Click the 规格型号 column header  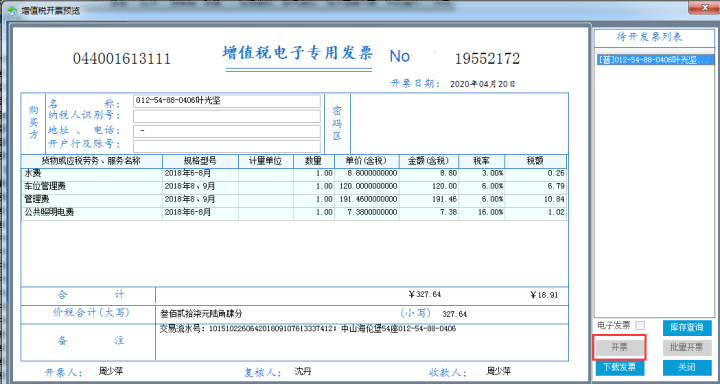[x=200, y=161]
